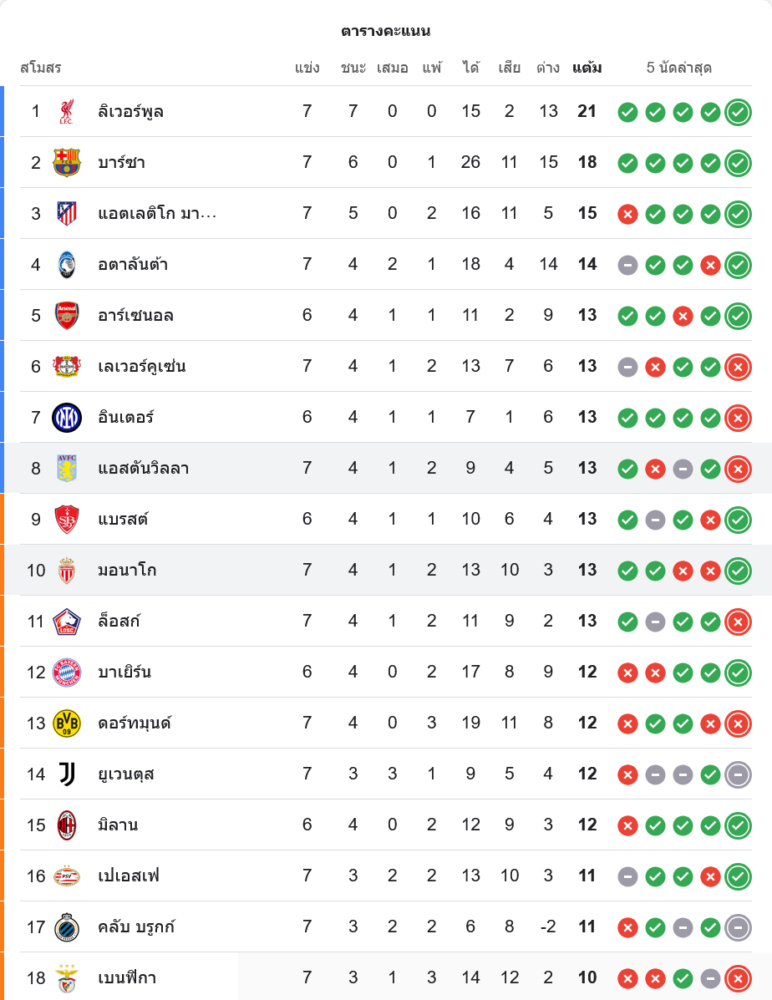This screenshot has height=1000, width=772.
Task: Click the Dortmund BVB crest
Action: 66,723
